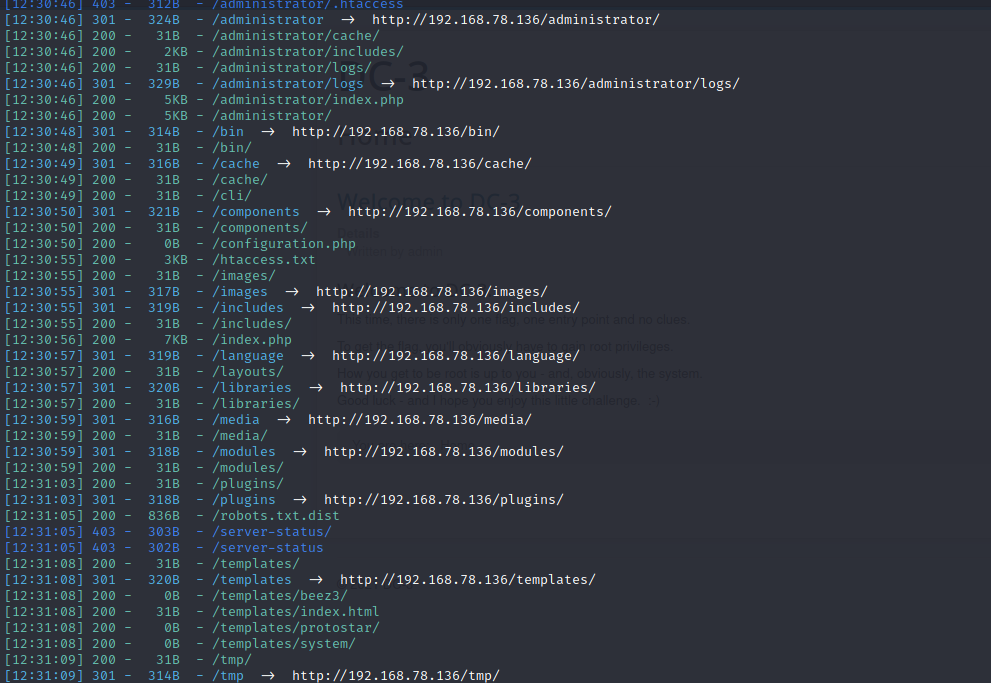Viewport: 991px width, 683px height.
Task: Click the /bin/ path with 200 status
Action: click(232, 148)
